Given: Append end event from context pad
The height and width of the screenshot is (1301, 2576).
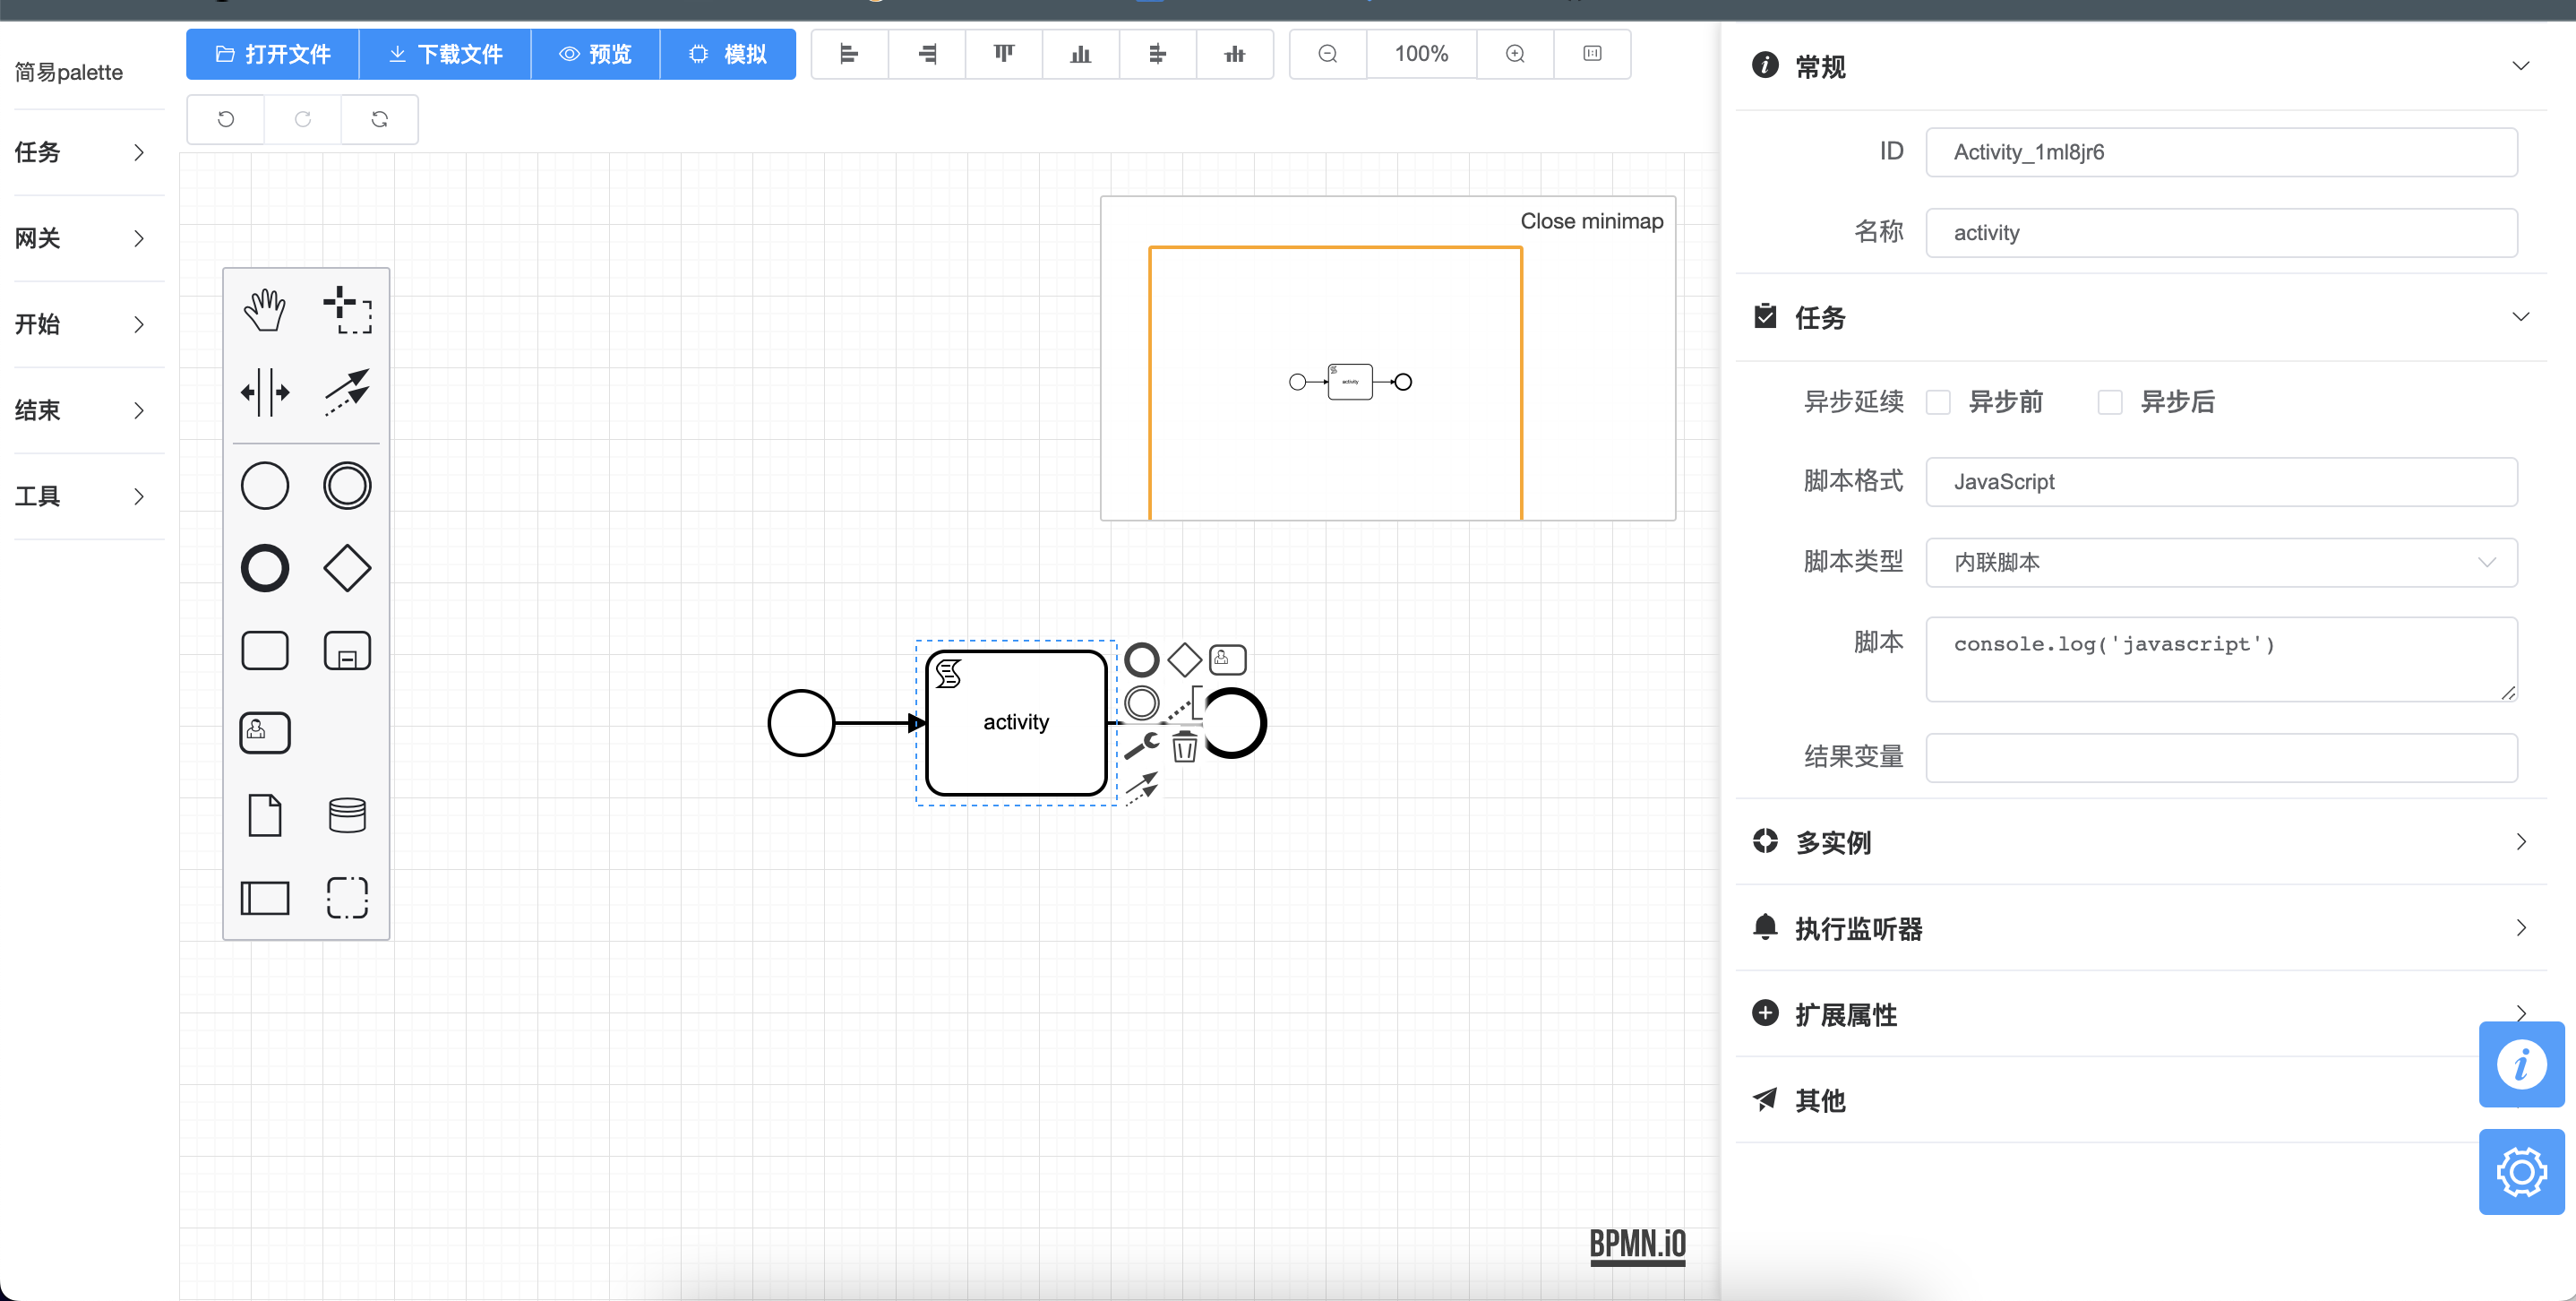Looking at the screenshot, I should point(1141,660).
